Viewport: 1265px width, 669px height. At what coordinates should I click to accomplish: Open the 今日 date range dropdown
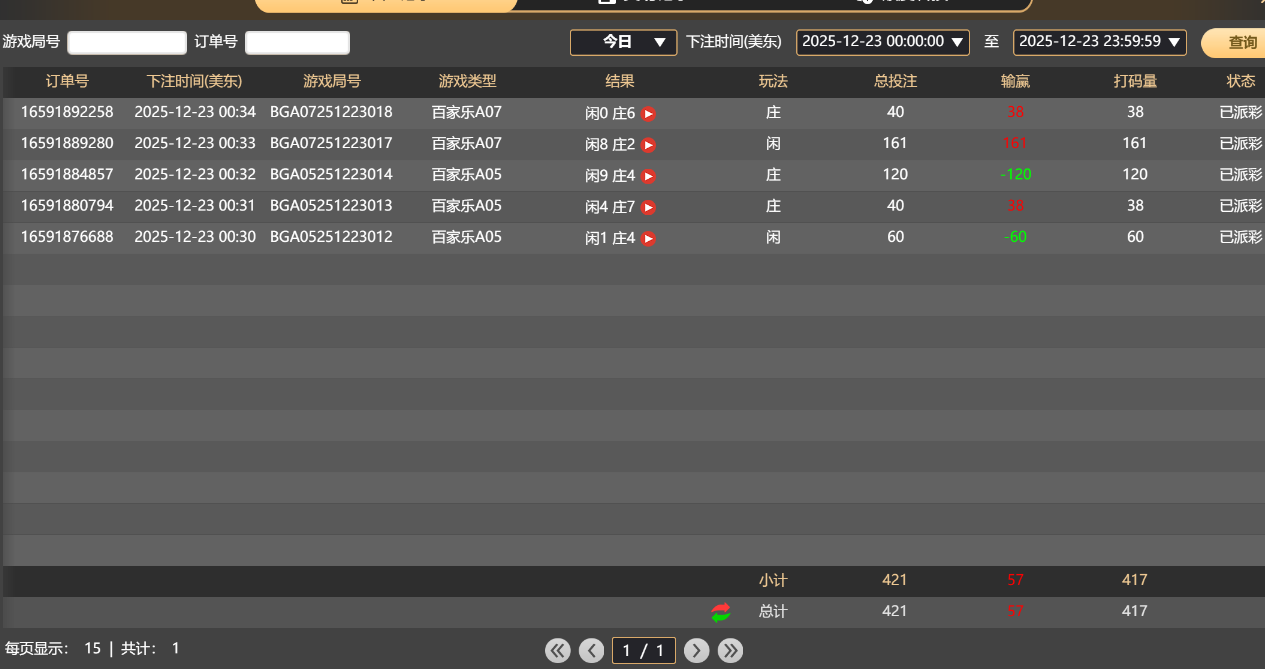[x=623, y=42]
